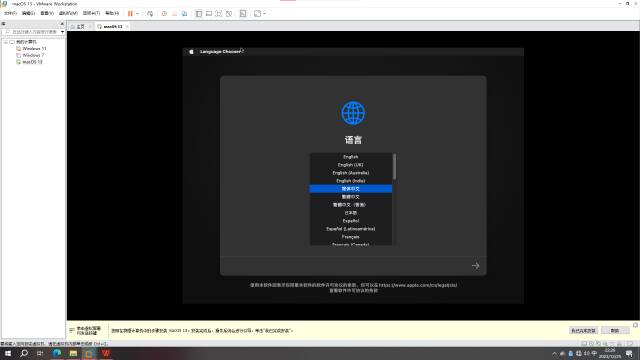This screenshot has height=360, width=640.
Task: Click the language list scrollbar
Action: click(x=394, y=166)
